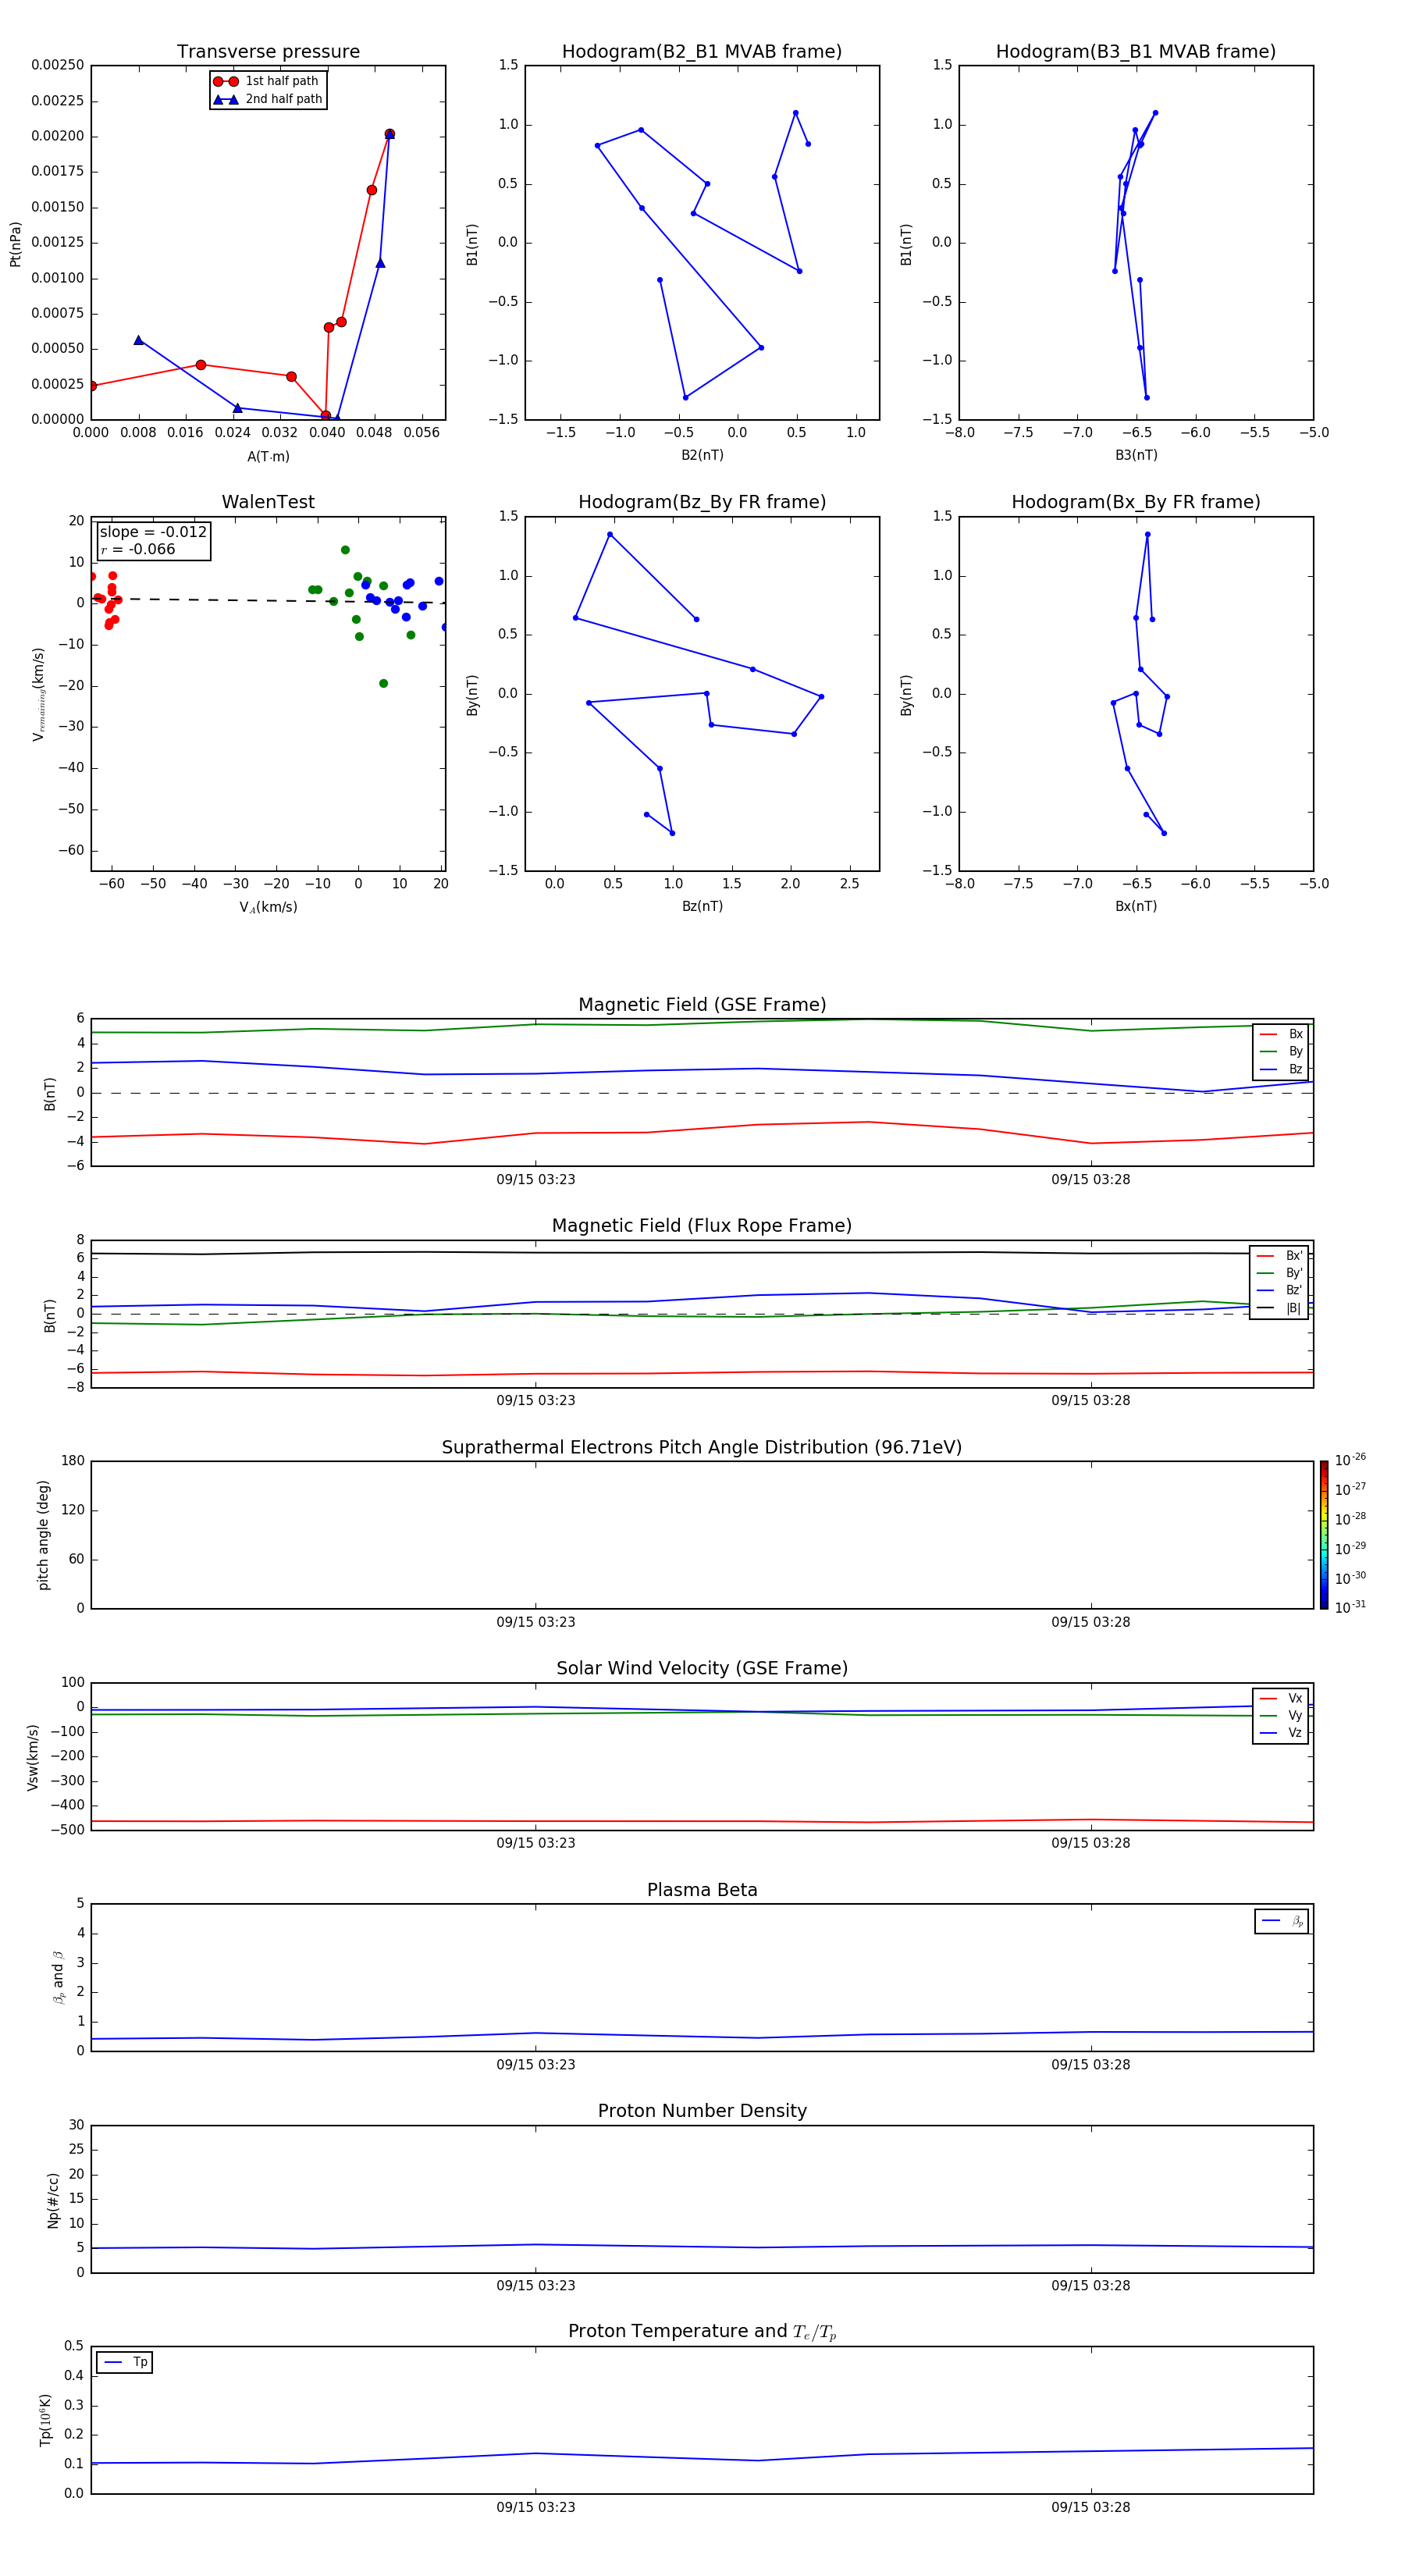
Task: Click the 'r = -0.066' annotation
Action: tap(138, 549)
